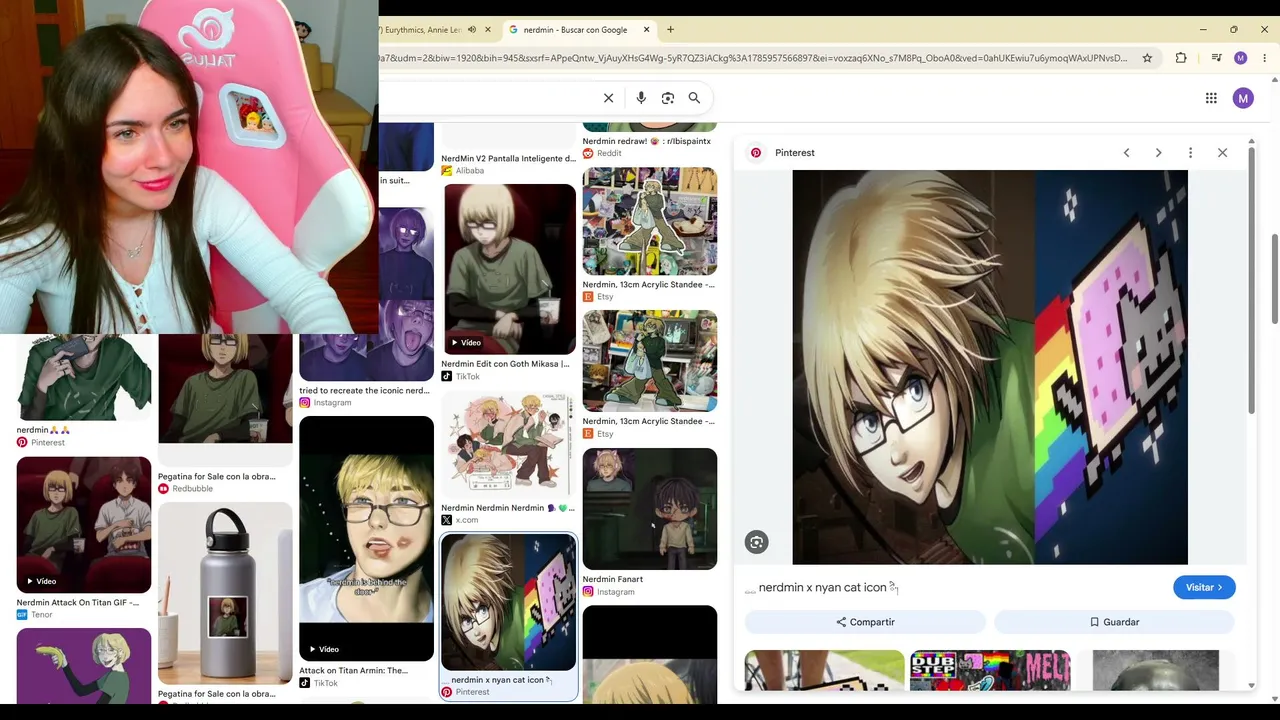Image resolution: width=1280 pixels, height=720 pixels.
Task: Submit search with the magnifier icon
Action: (x=694, y=98)
